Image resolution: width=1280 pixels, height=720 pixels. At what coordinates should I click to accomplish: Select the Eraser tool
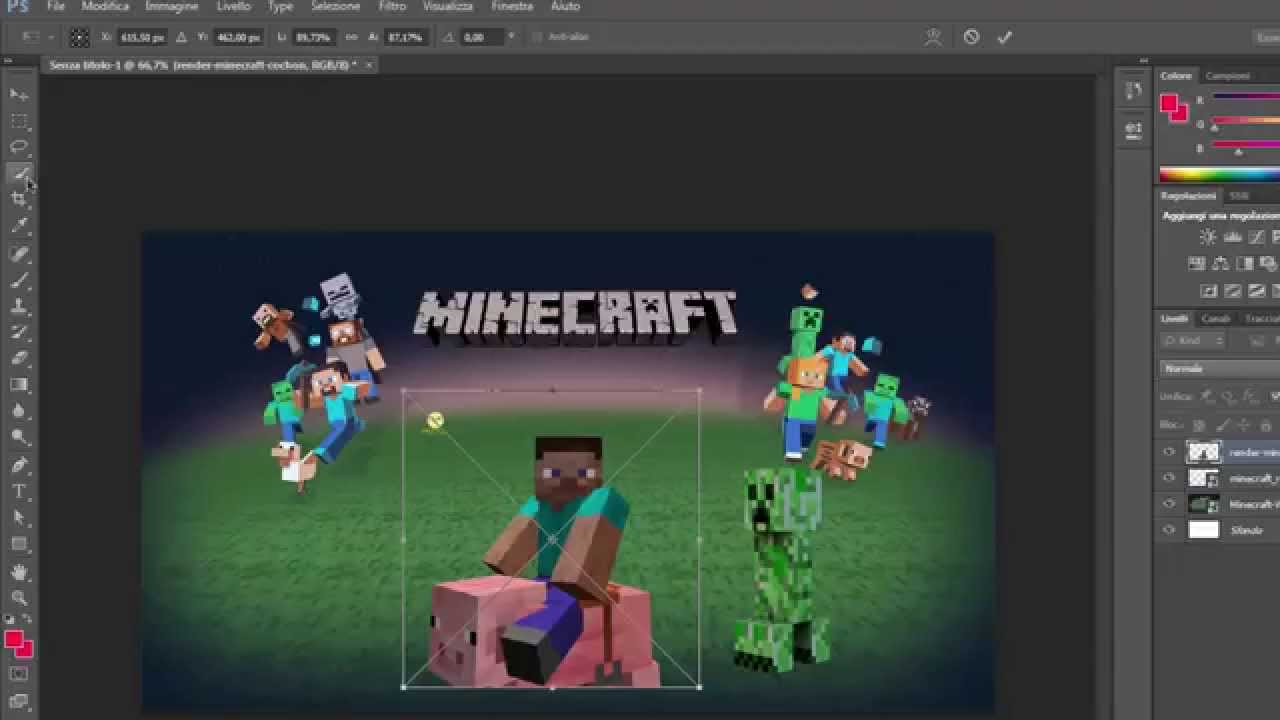[x=19, y=358]
